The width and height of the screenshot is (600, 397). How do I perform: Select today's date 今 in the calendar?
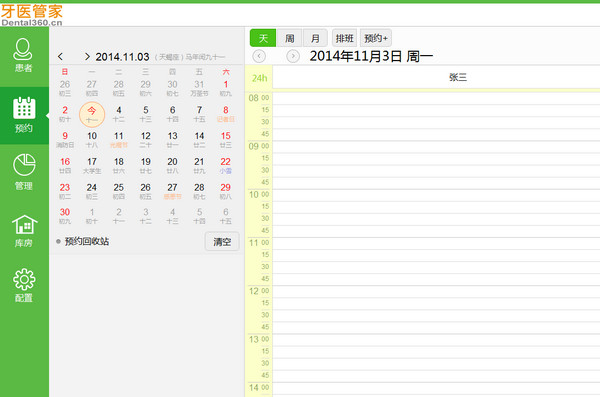tap(92, 114)
